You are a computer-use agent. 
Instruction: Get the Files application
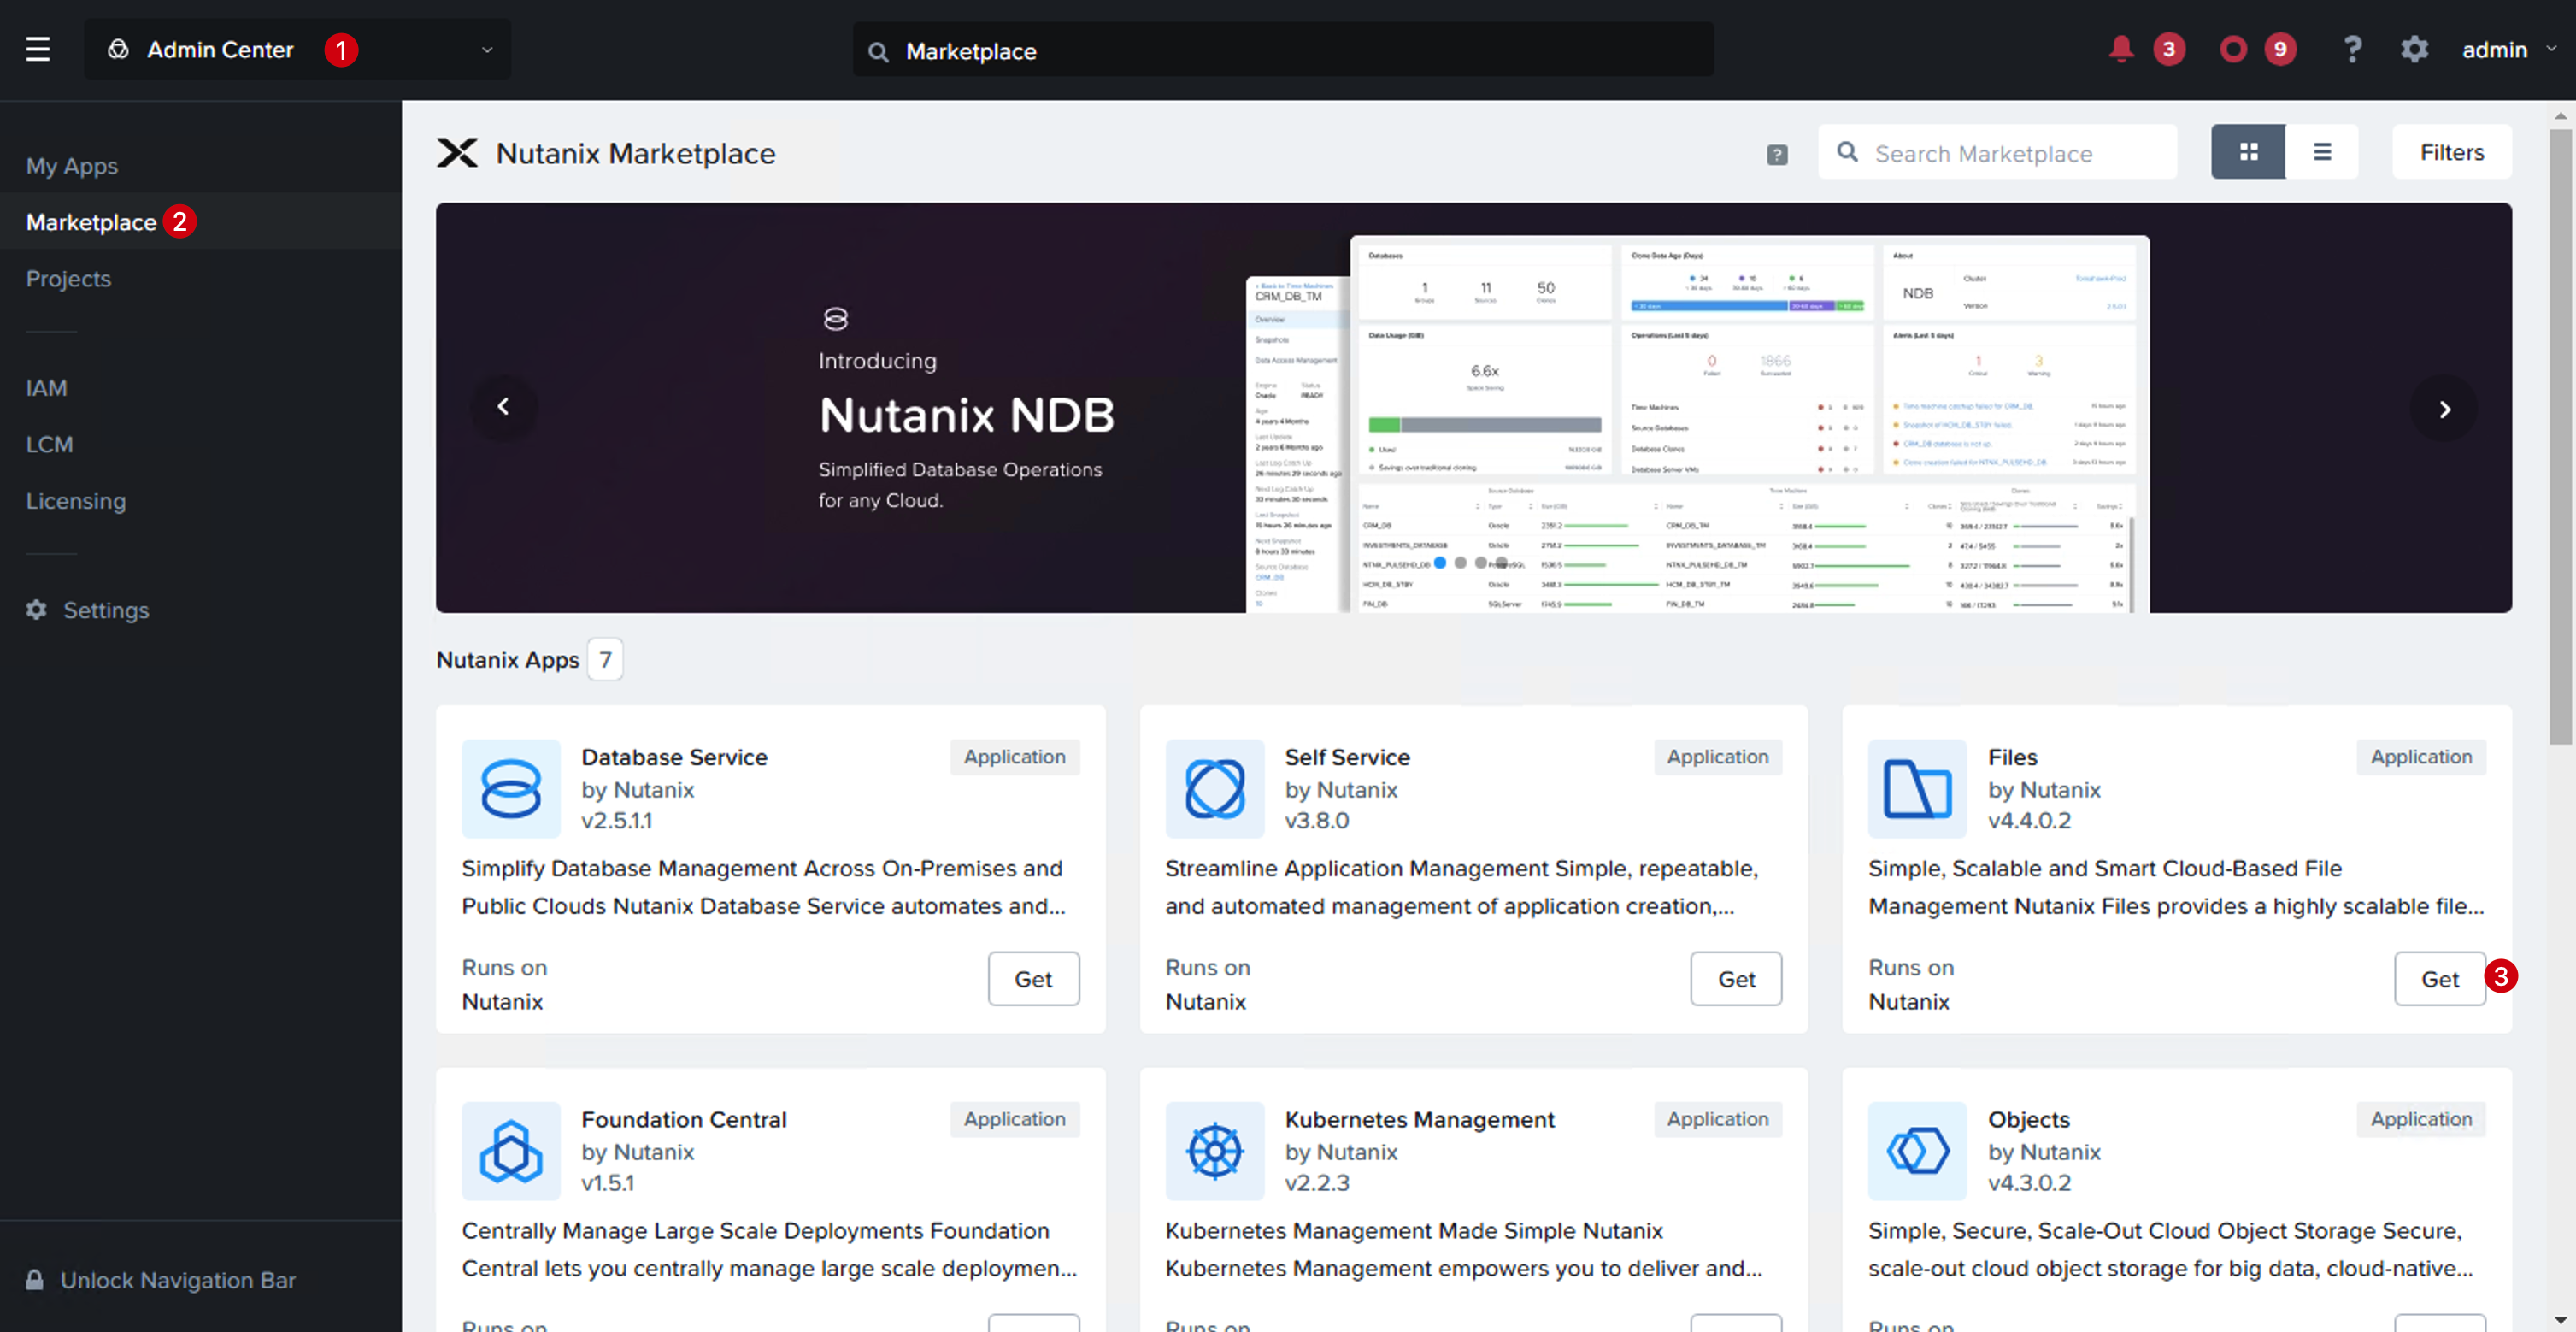tap(2439, 979)
